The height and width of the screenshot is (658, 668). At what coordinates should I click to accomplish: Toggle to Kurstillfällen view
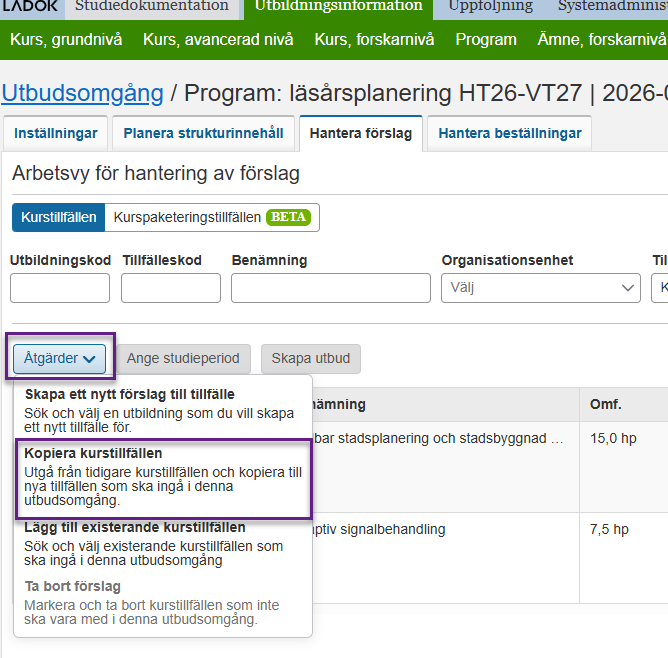[58, 217]
